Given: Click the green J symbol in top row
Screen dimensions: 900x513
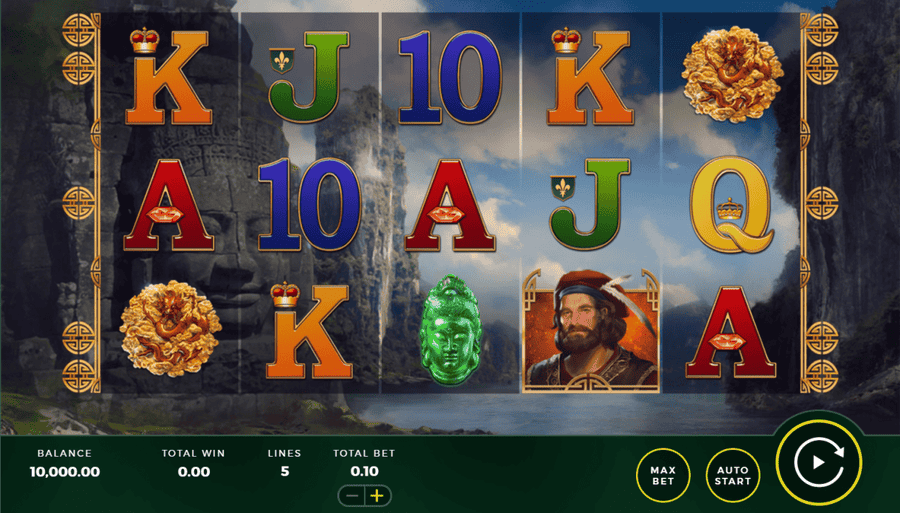Looking at the screenshot, I should click(309, 76).
